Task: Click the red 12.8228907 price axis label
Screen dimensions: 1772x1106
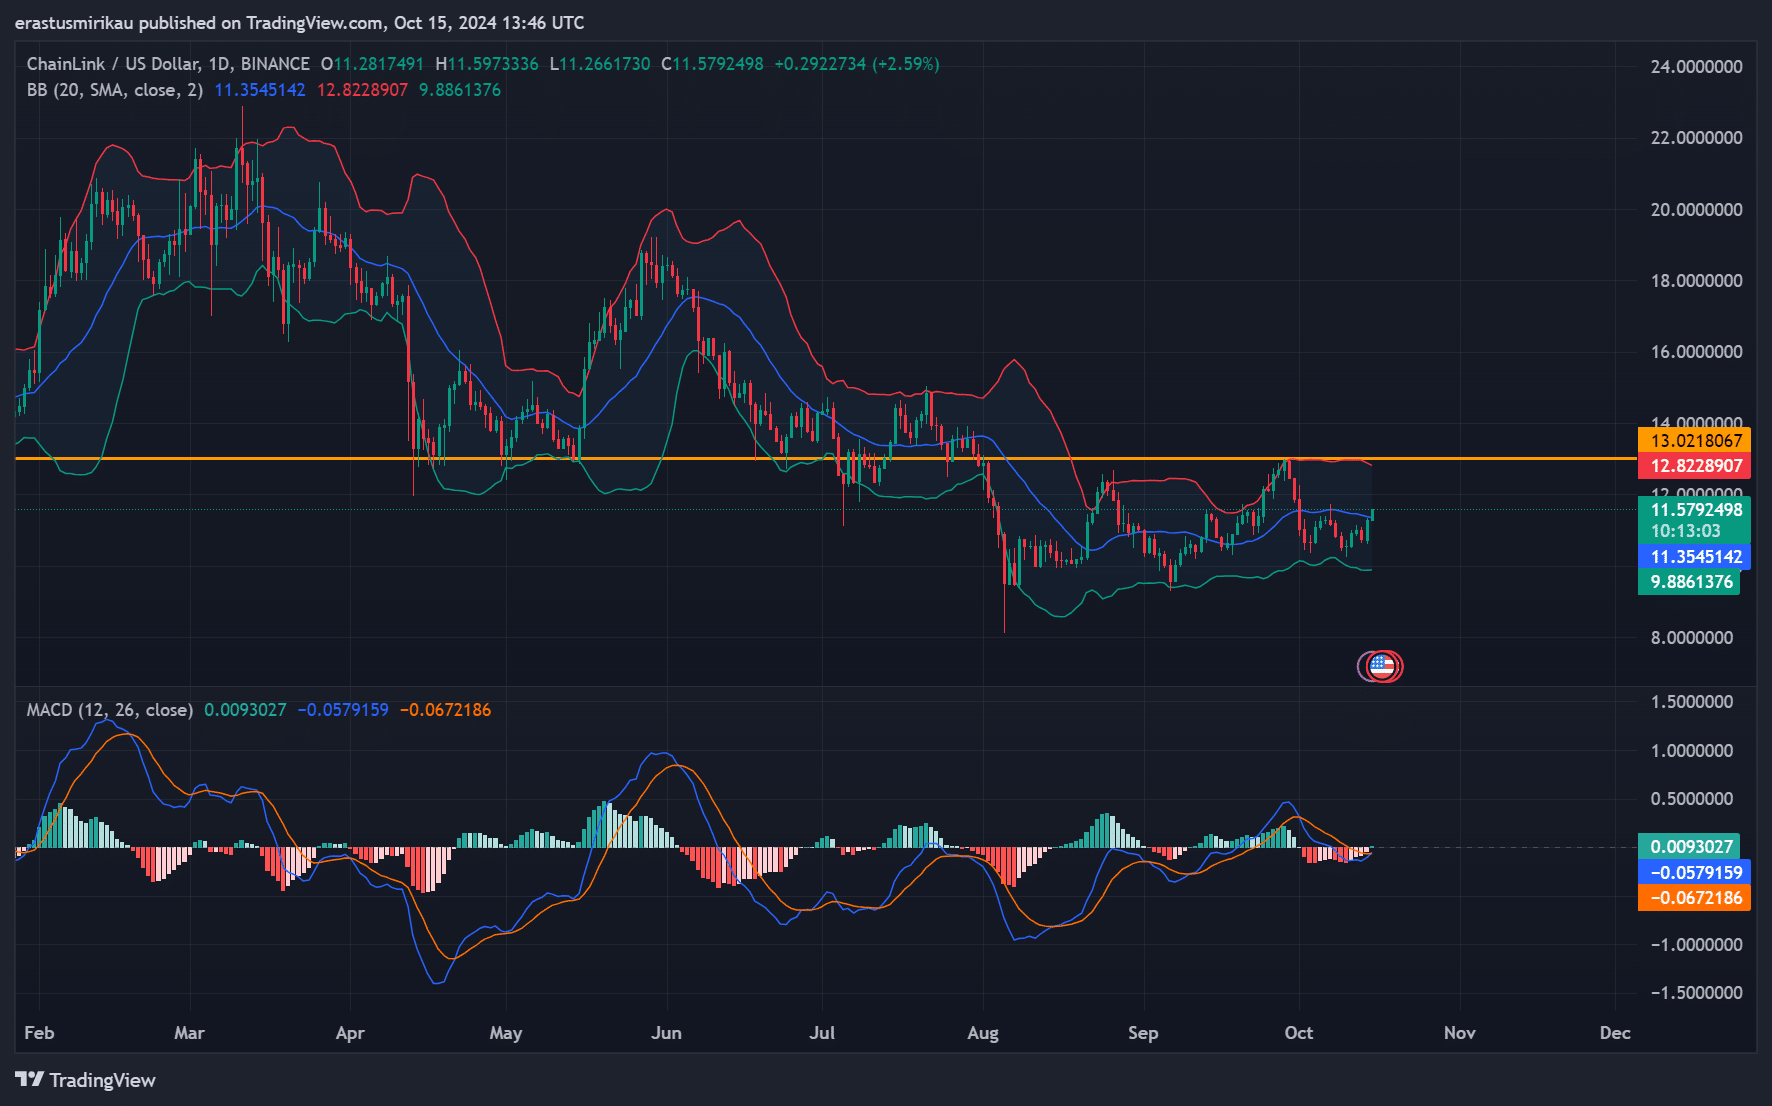Action: pyautogui.click(x=1694, y=466)
